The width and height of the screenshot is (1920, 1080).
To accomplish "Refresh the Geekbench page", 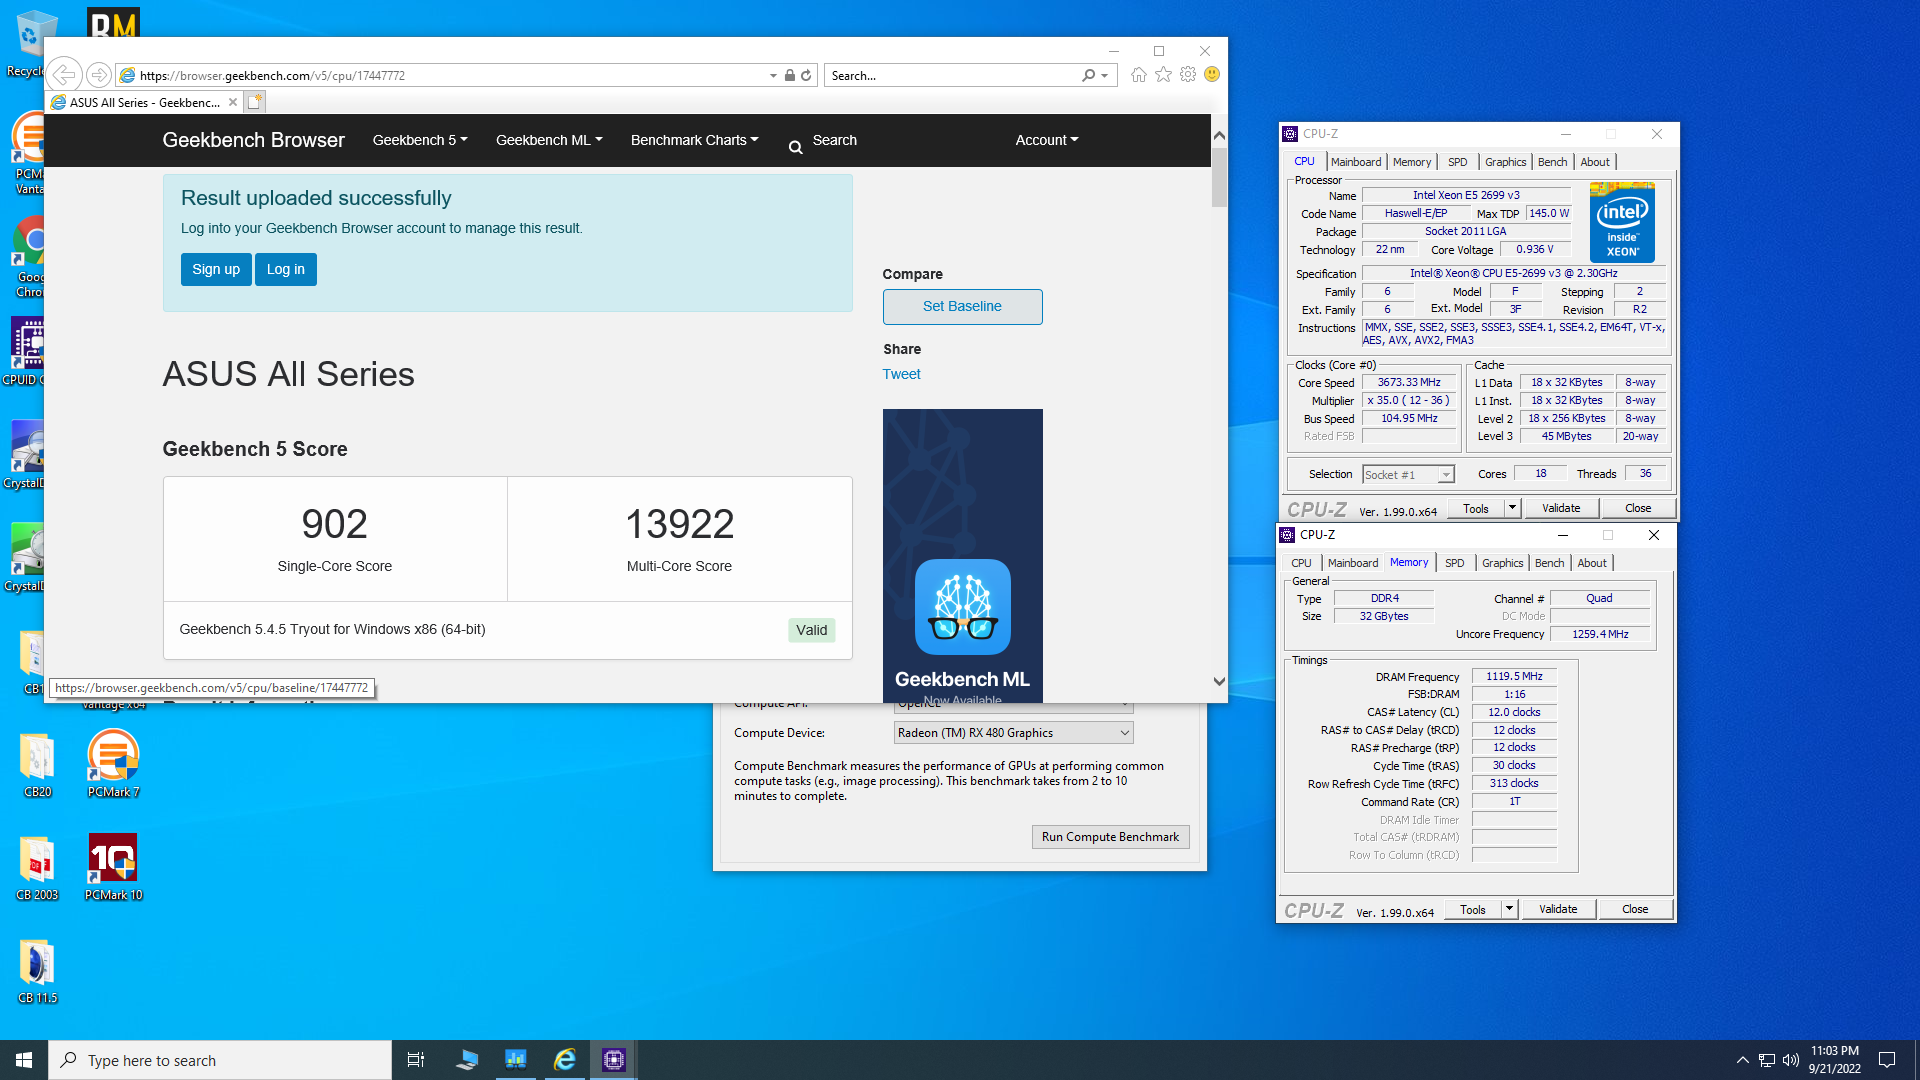I will [806, 75].
